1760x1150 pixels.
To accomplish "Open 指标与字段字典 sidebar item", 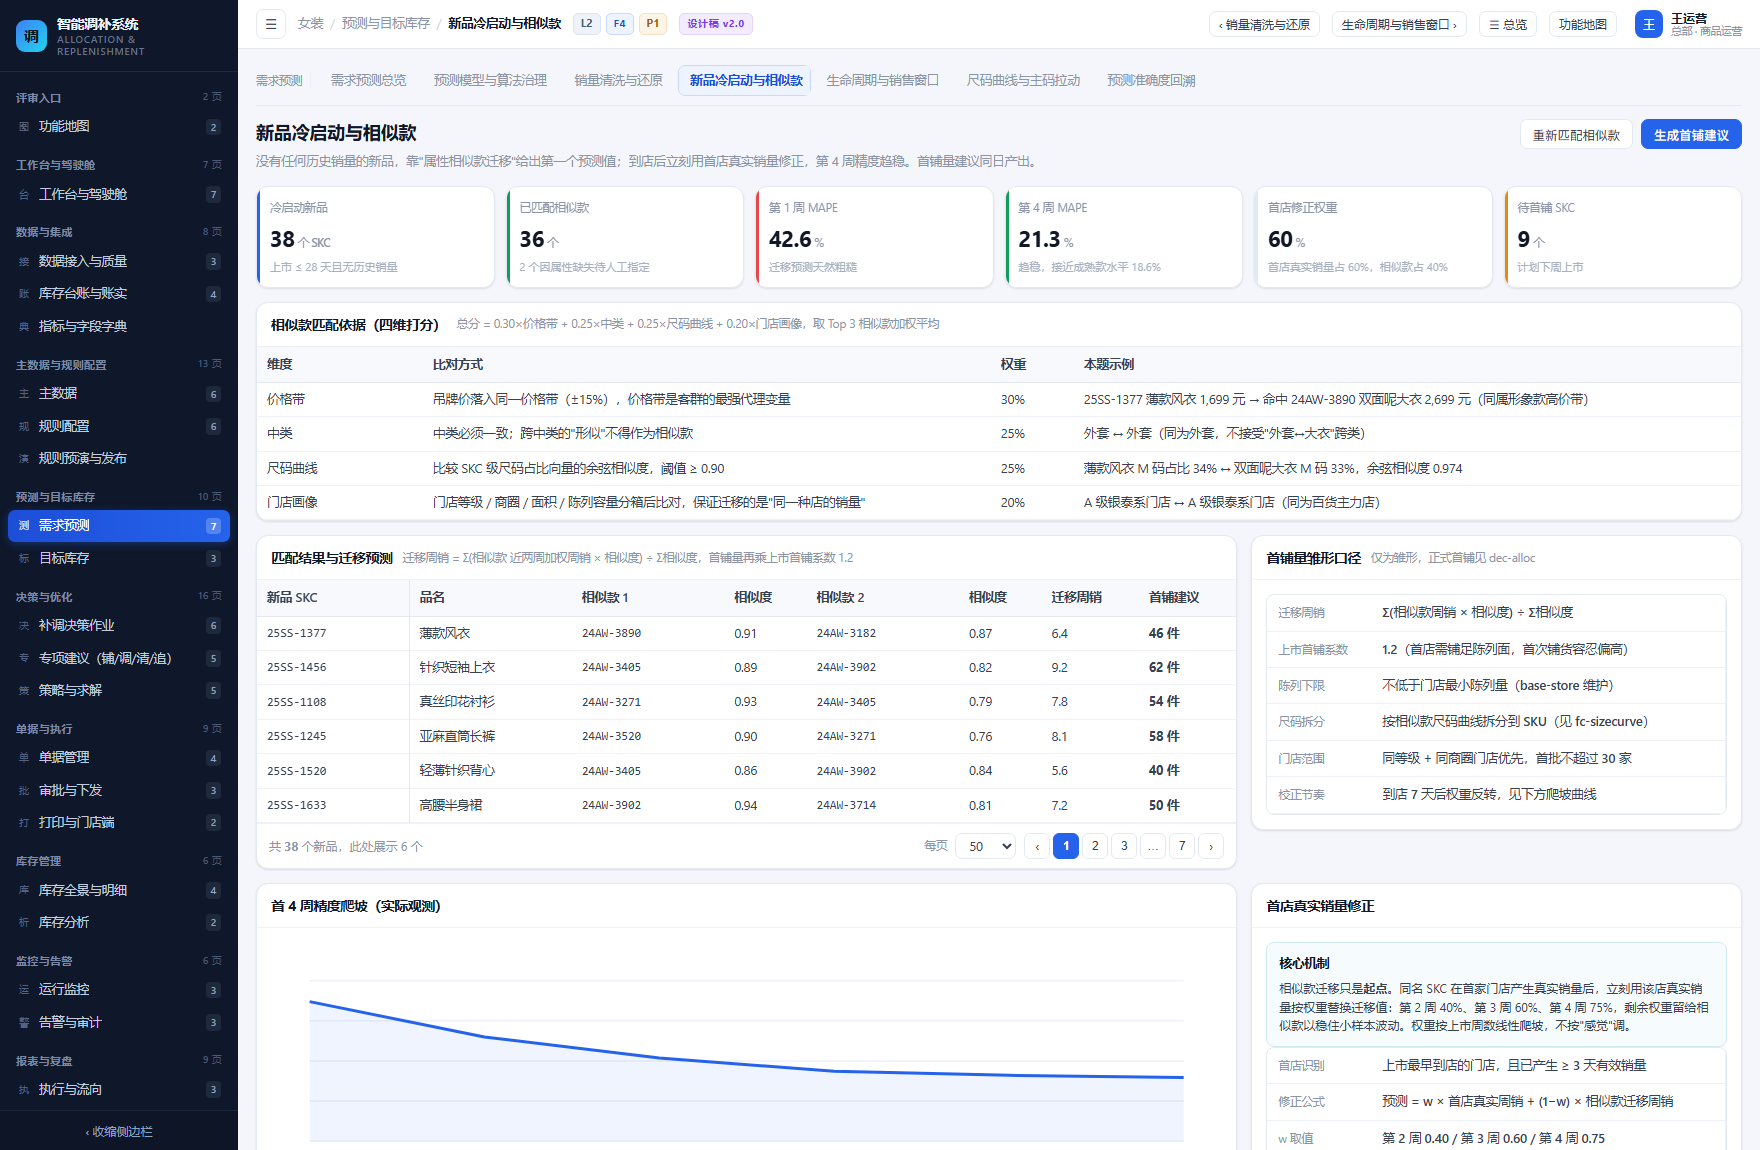I will point(119,327).
